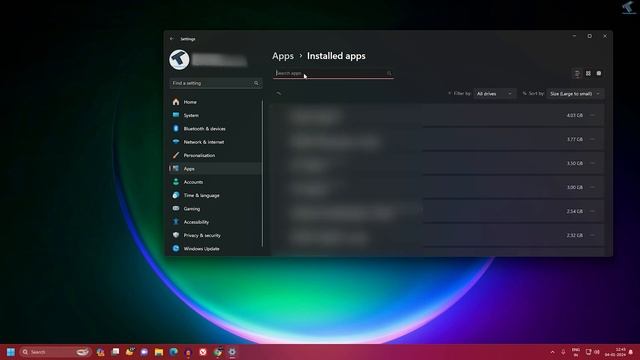Viewport: 640px width, 360px height.
Task: Click the 4.03 GB size value
Action: (x=575, y=116)
